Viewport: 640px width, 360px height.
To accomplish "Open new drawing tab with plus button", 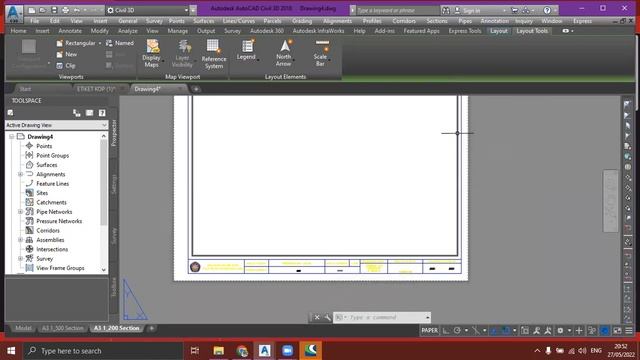I will tap(196, 89).
